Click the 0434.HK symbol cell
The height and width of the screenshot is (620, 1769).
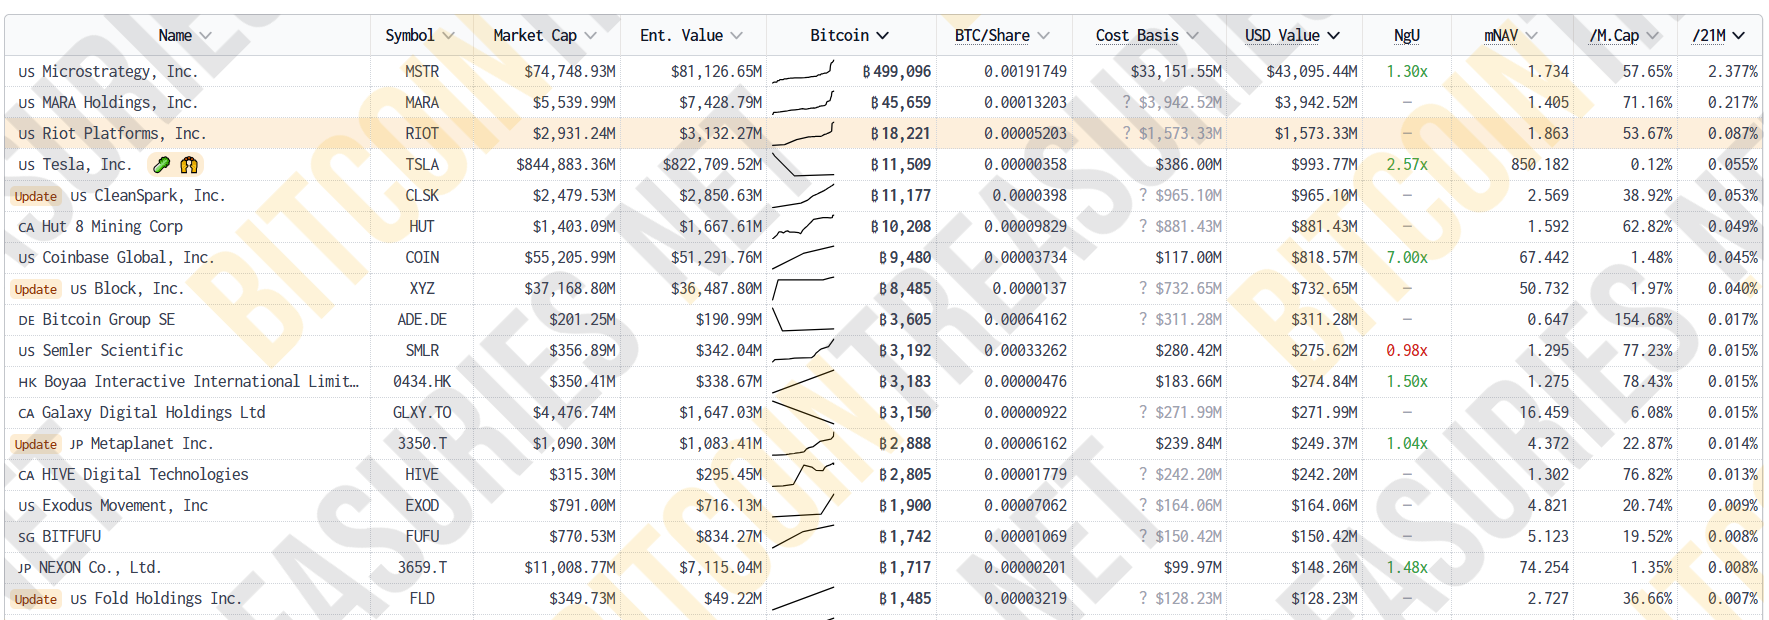[x=422, y=381]
